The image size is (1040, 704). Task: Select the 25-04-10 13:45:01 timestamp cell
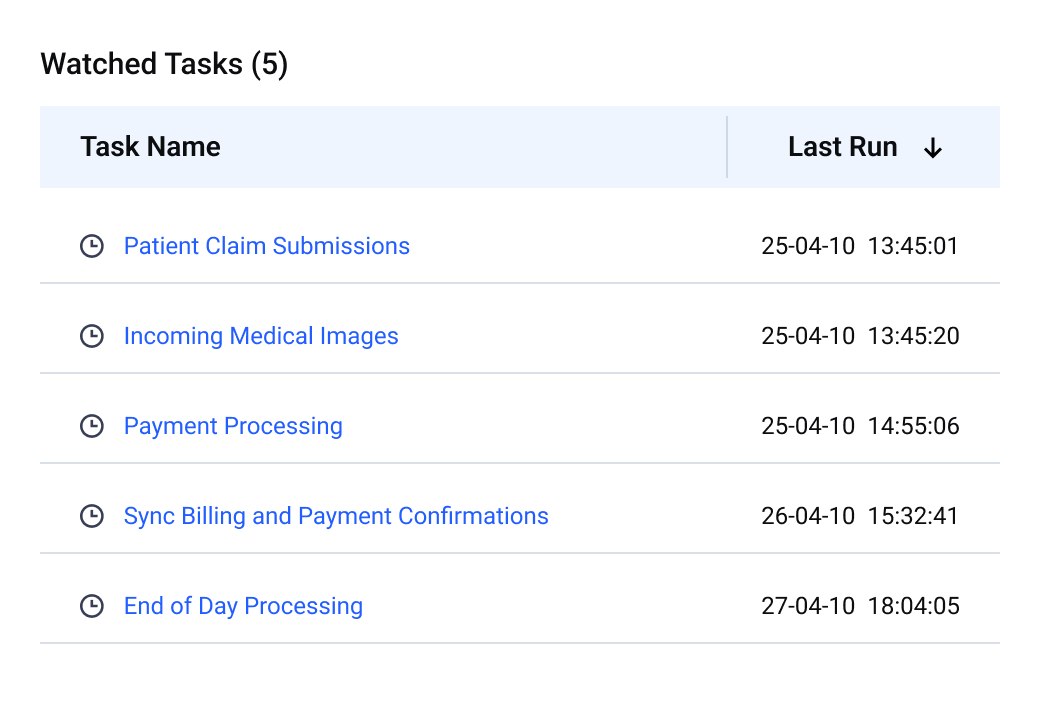pos(860,246)
